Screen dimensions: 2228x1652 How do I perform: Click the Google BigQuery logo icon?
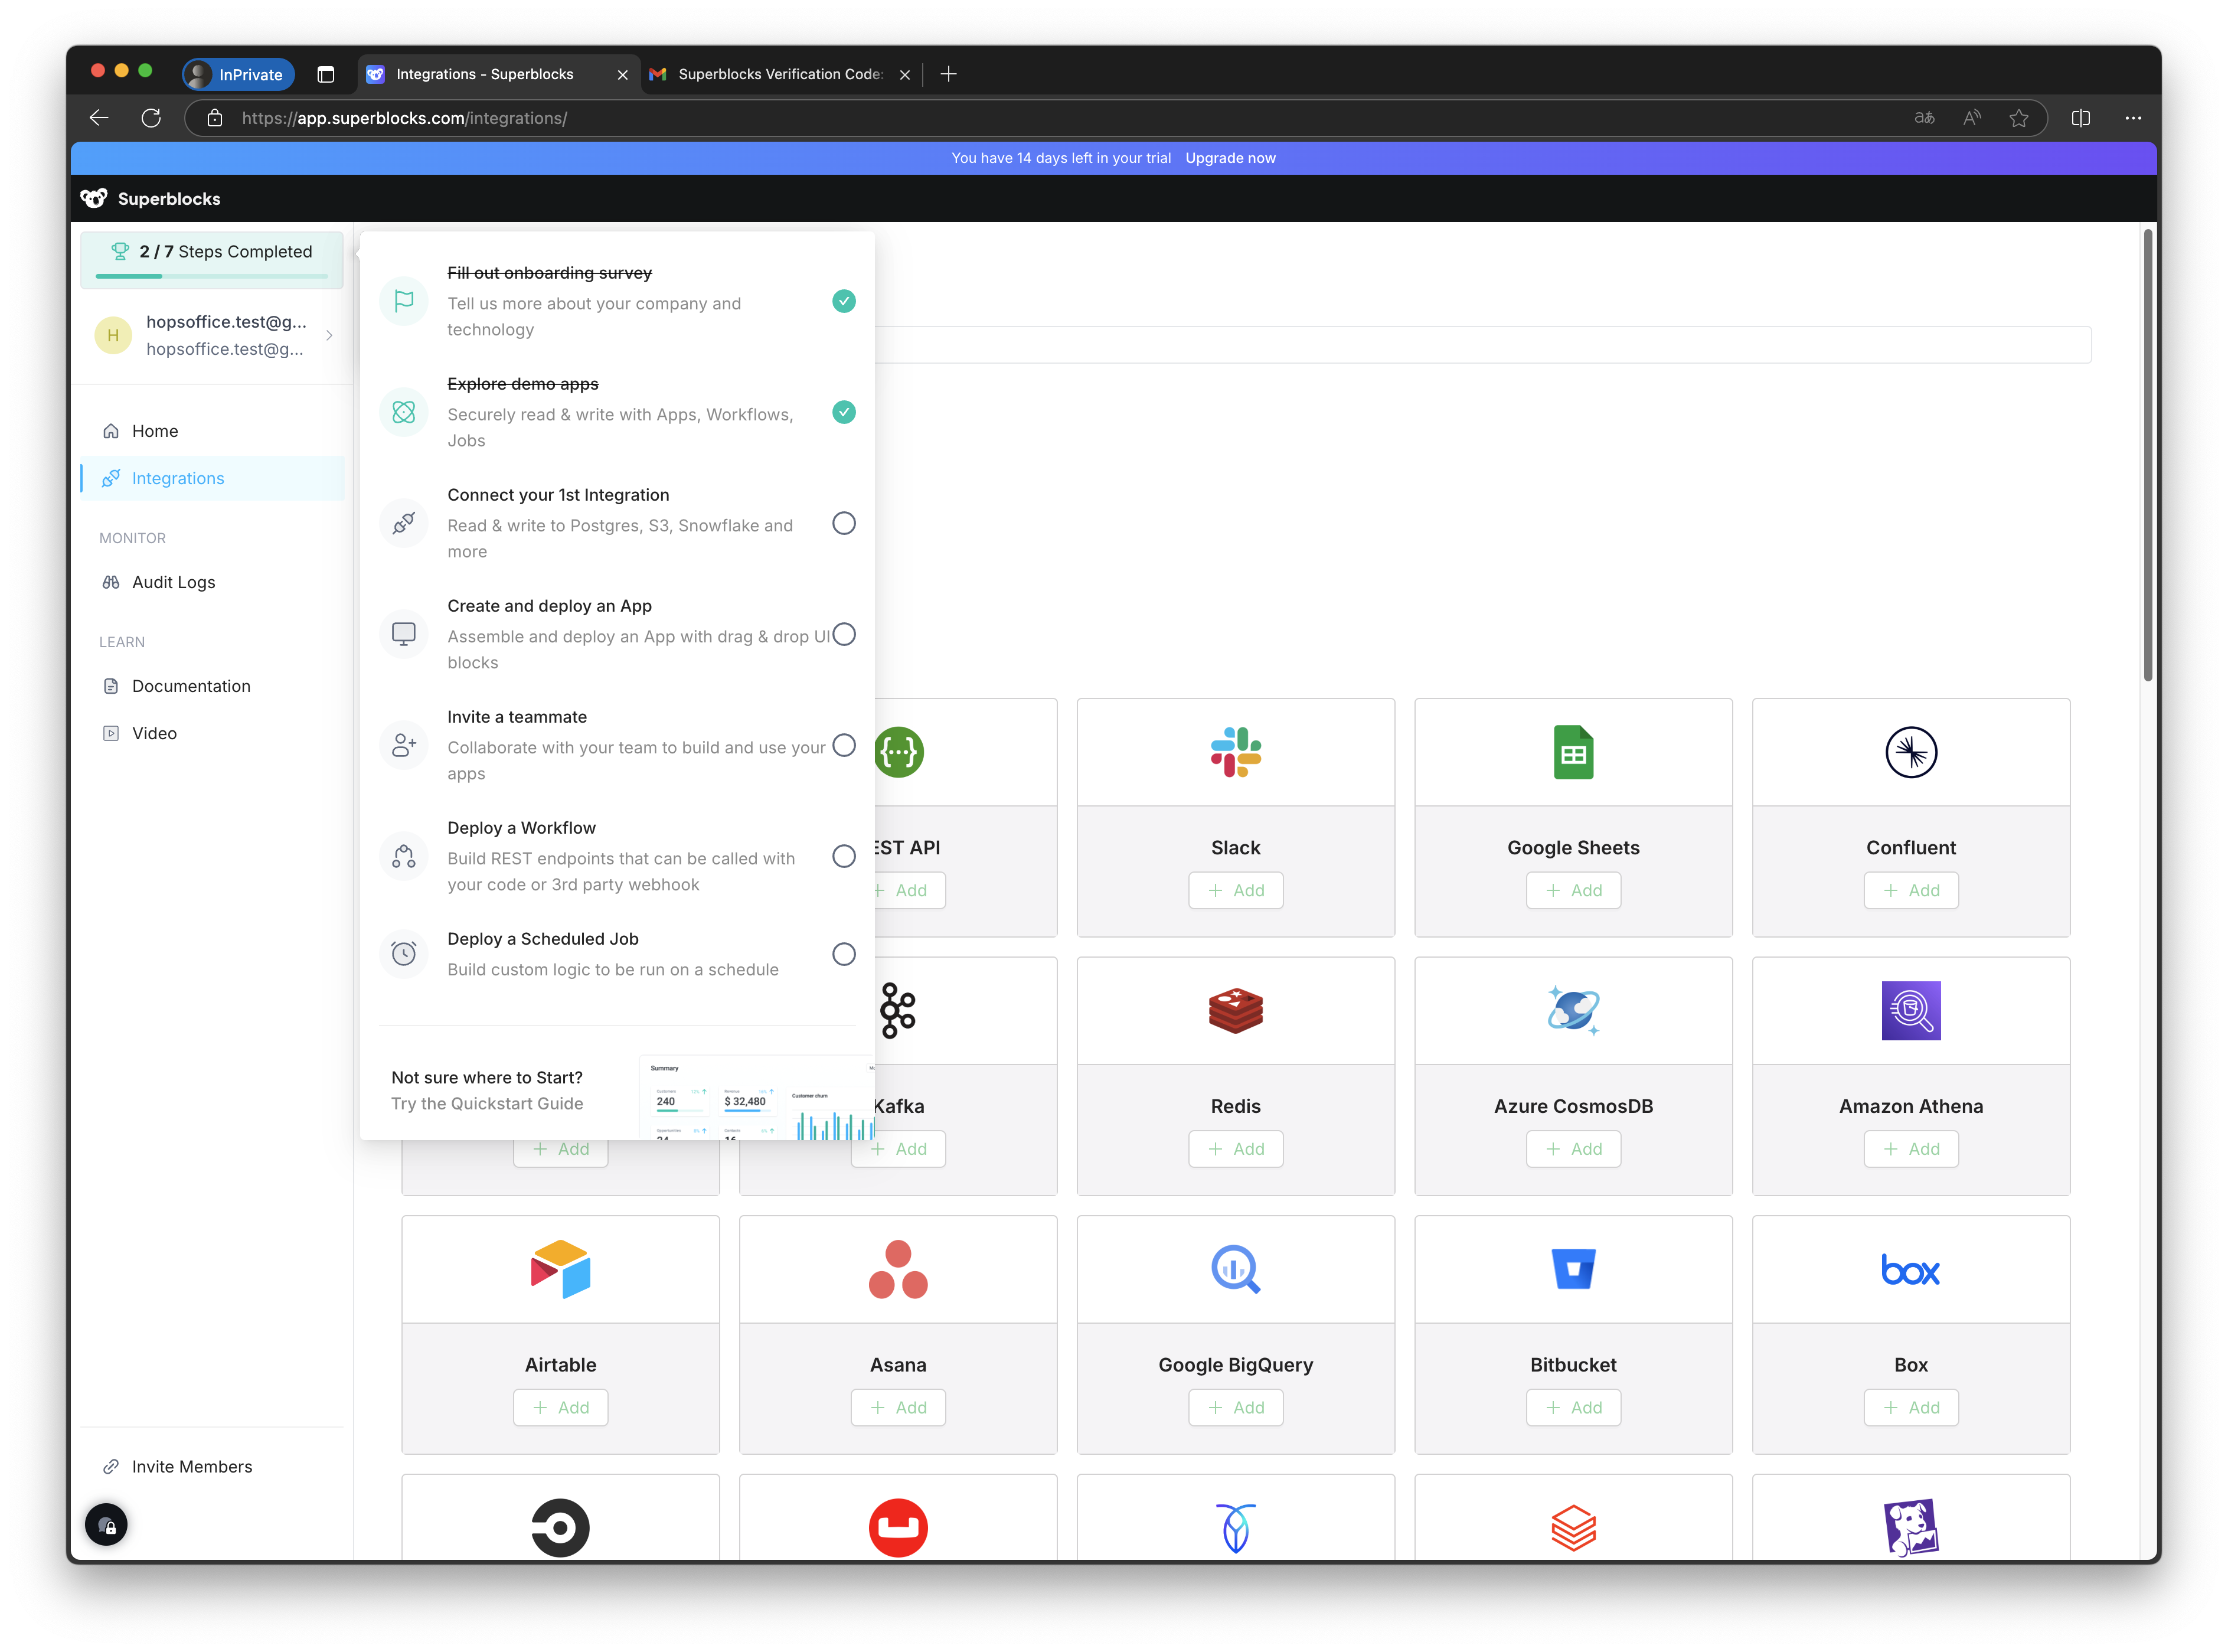pos(1236,1269)
